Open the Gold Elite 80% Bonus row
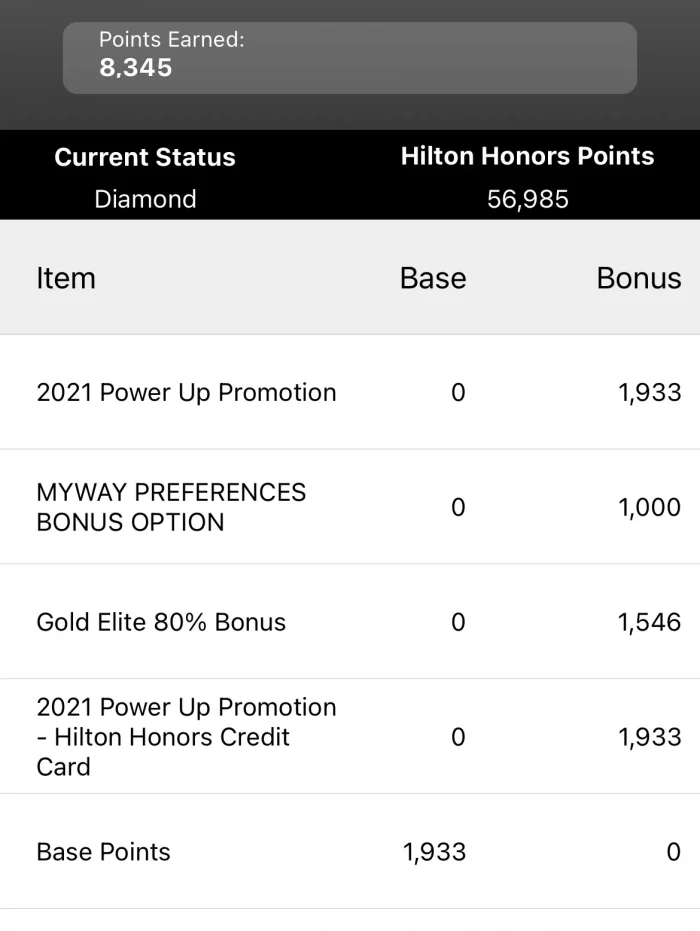 (x=350, y=622)
